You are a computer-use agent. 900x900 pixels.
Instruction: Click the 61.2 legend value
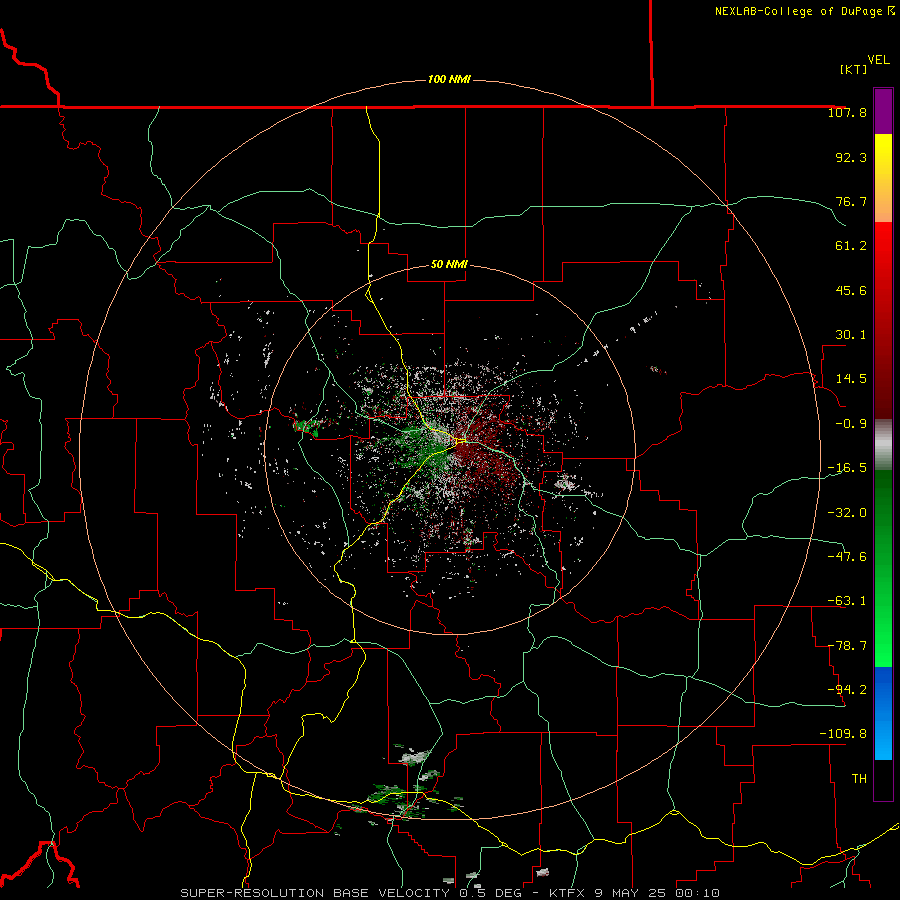tap(851, 246)
